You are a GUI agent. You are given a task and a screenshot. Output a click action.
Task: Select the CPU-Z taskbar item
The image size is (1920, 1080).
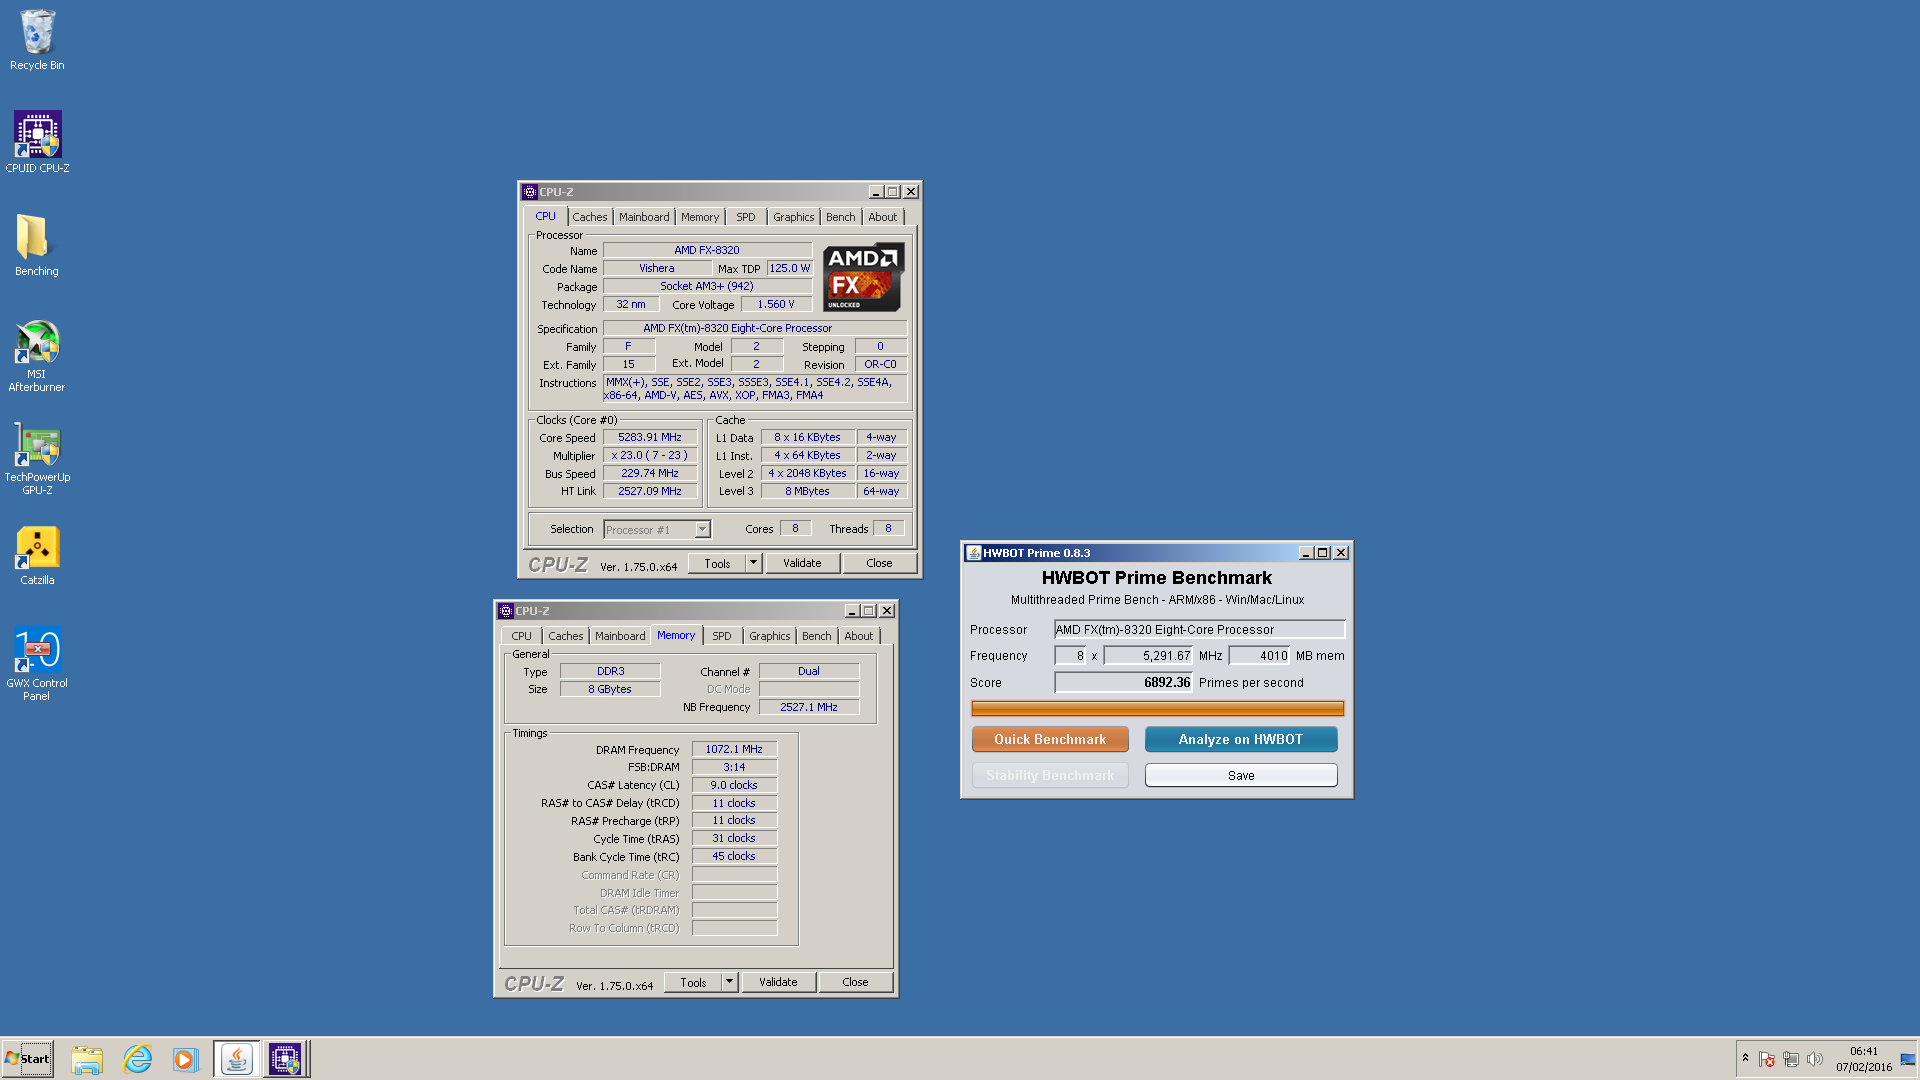click(x=285, y=1059)
